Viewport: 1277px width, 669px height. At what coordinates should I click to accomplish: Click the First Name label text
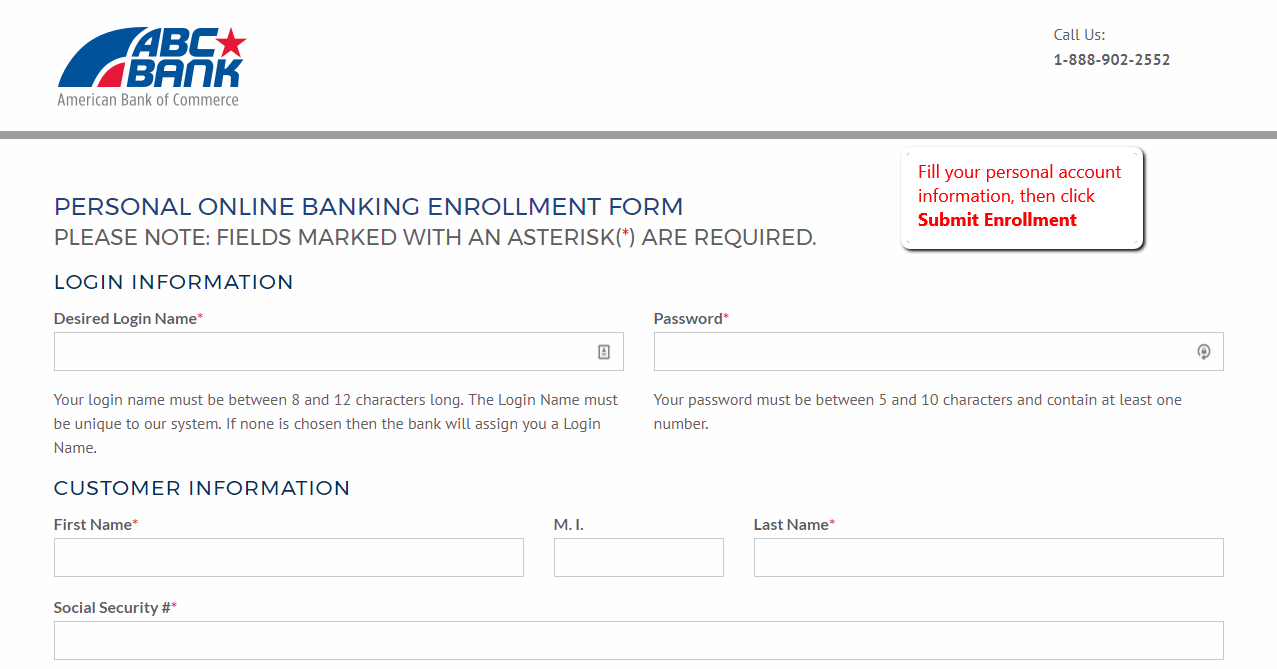point(90,524)
